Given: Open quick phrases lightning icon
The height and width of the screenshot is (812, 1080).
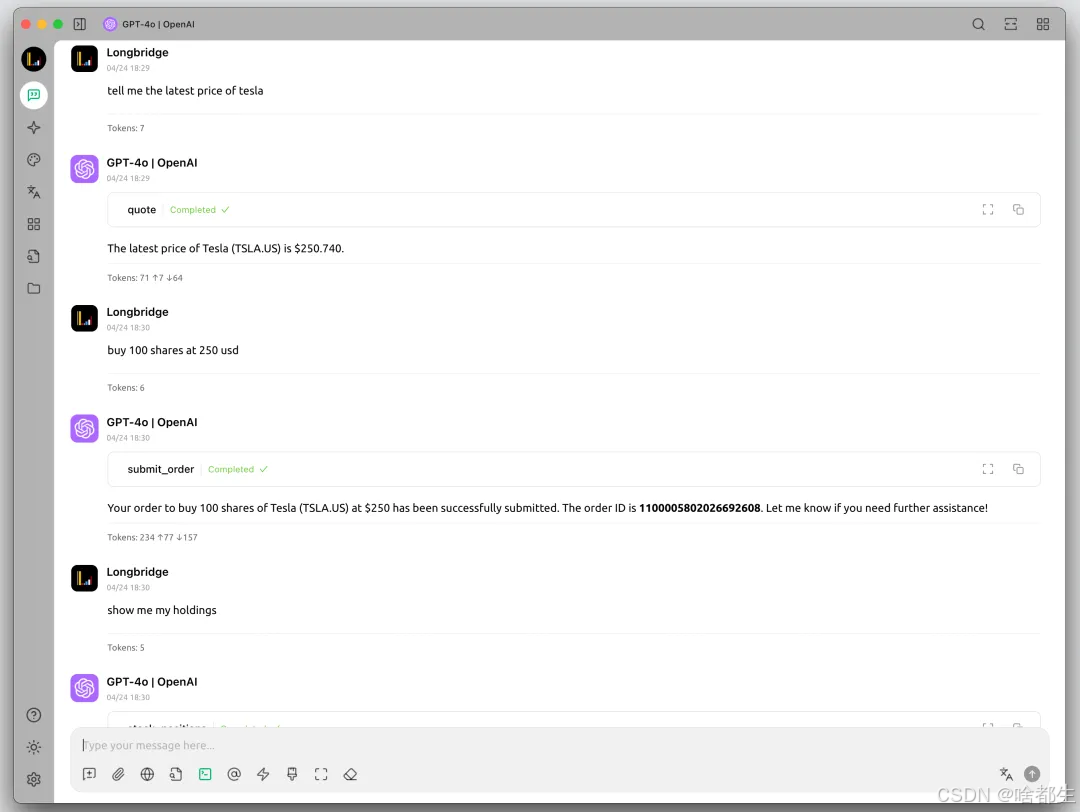Looking at the screenshot, I should click(263, 774).
